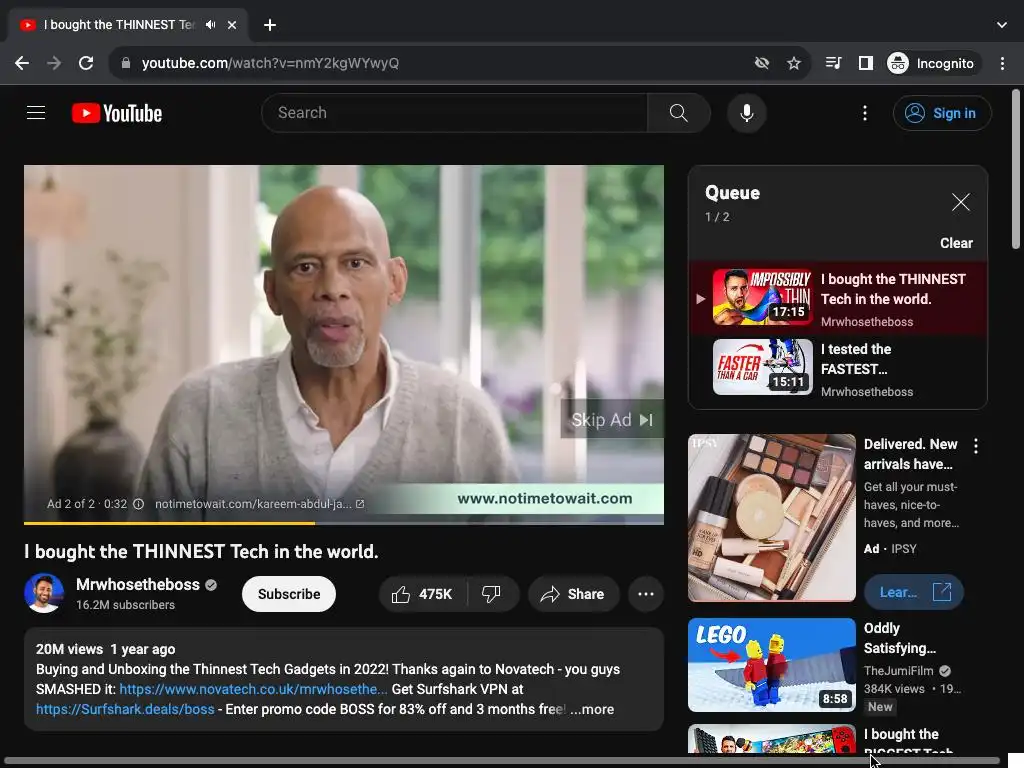Subscribe to Mrwhosetheboss
The height and width of the screenshot is (768, 1024).
tap(289, 594)
